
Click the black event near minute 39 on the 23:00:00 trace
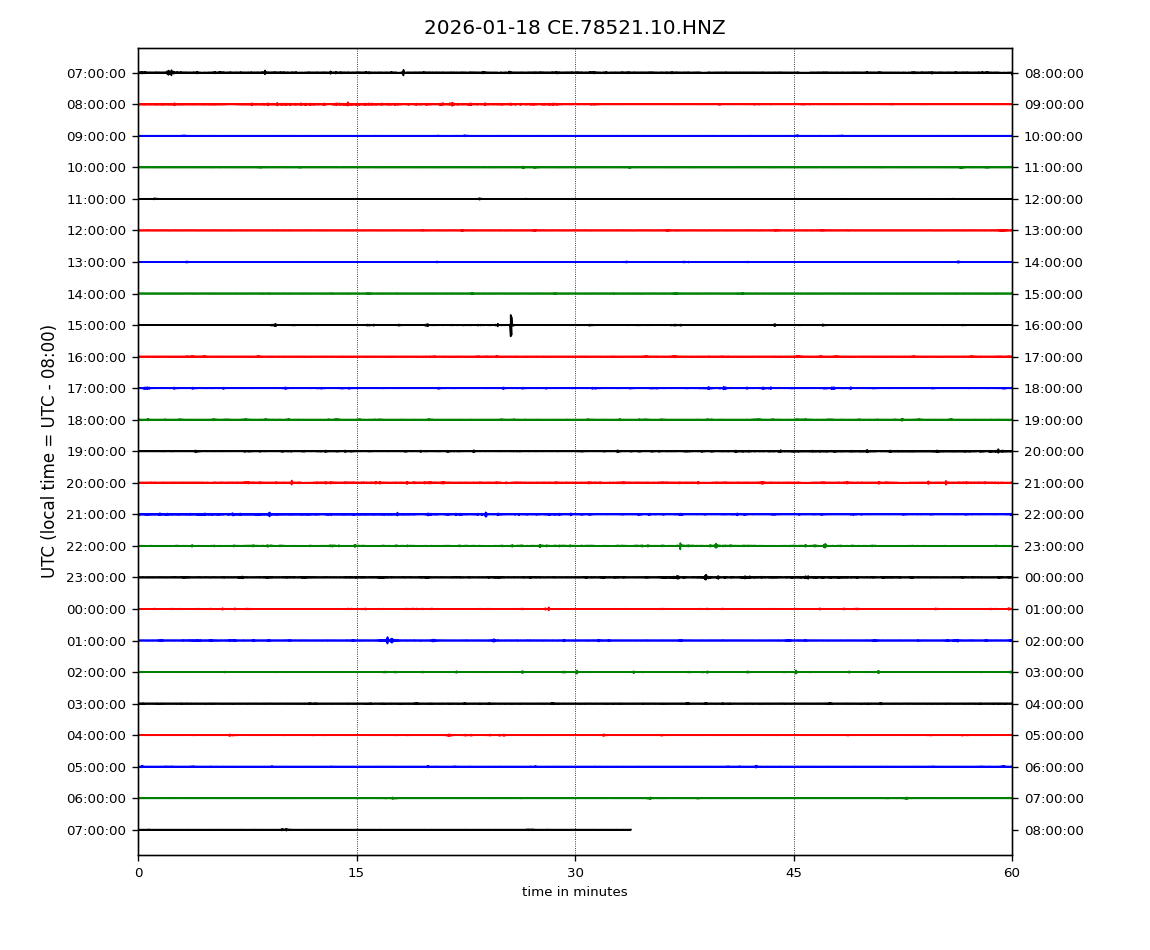705,577
